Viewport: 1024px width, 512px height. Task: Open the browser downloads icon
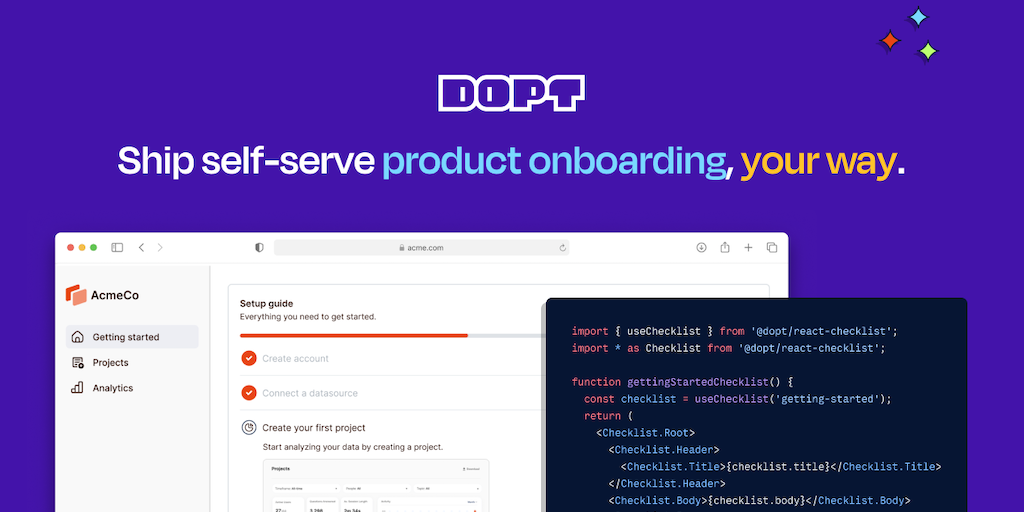701,248
